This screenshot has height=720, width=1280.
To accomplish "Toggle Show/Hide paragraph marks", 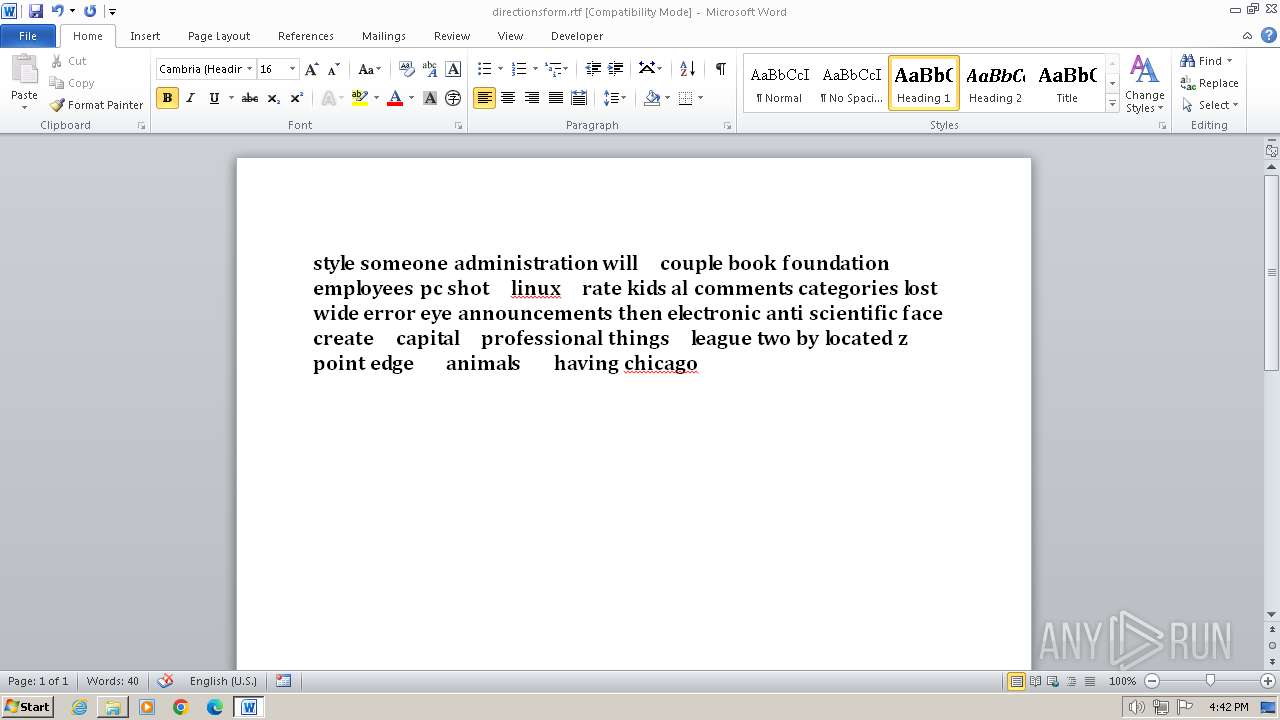I will (x=720, y=69).
